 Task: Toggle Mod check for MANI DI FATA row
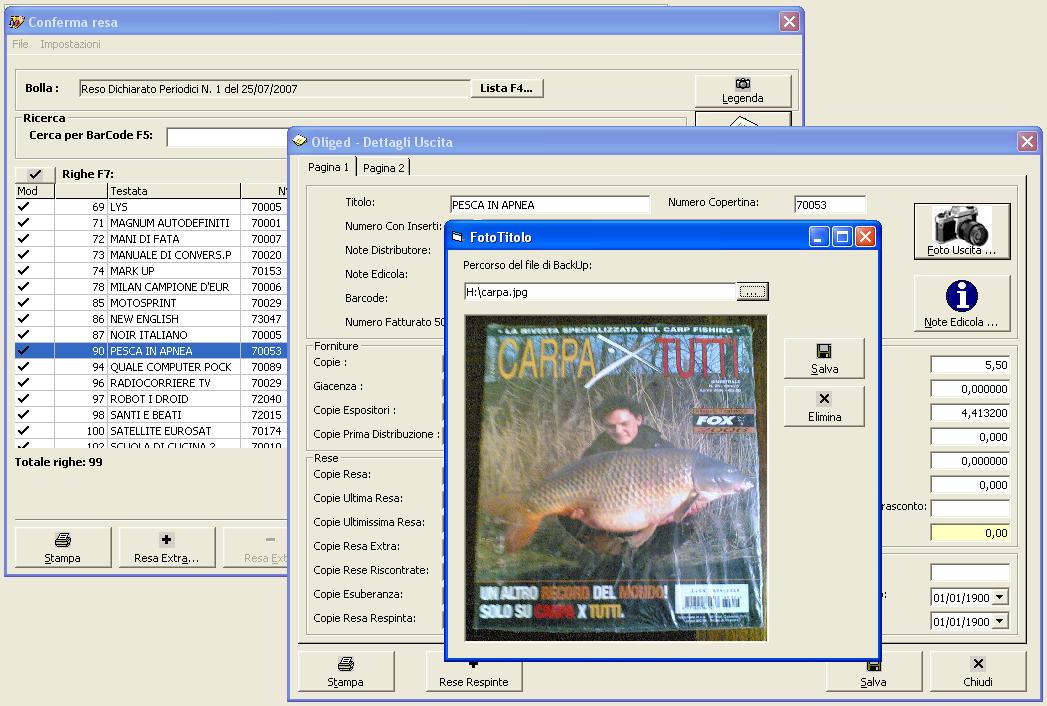[x=23, y=238]
